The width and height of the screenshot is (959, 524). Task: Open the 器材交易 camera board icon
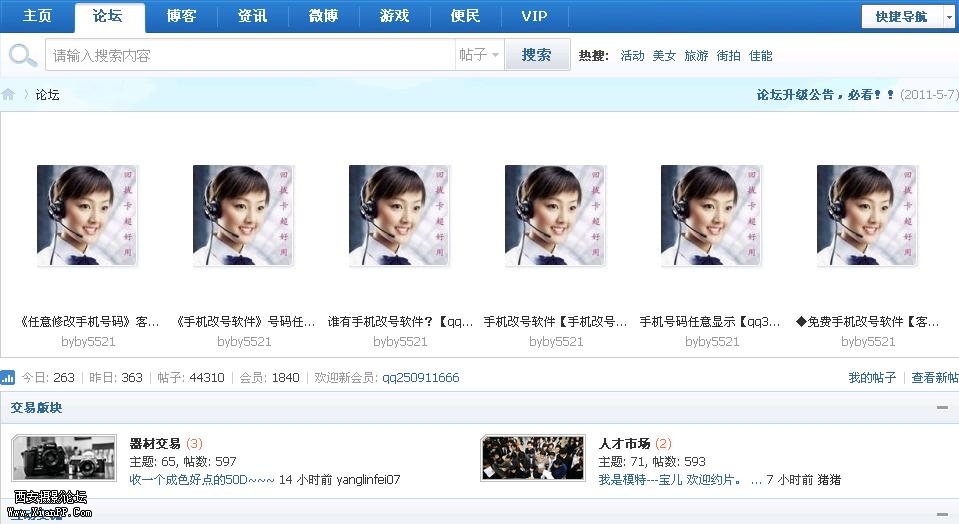64,457
